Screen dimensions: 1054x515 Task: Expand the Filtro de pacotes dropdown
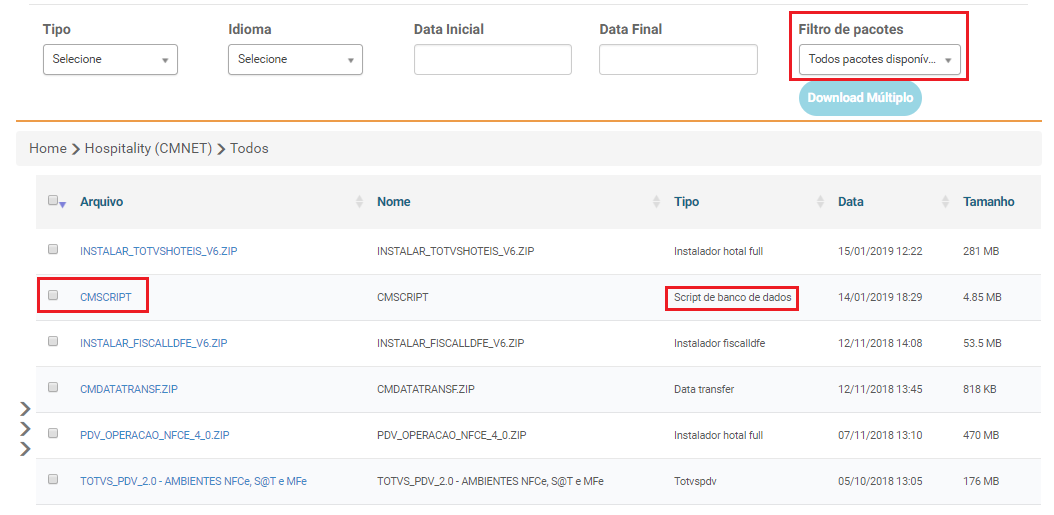pos(879,59)
